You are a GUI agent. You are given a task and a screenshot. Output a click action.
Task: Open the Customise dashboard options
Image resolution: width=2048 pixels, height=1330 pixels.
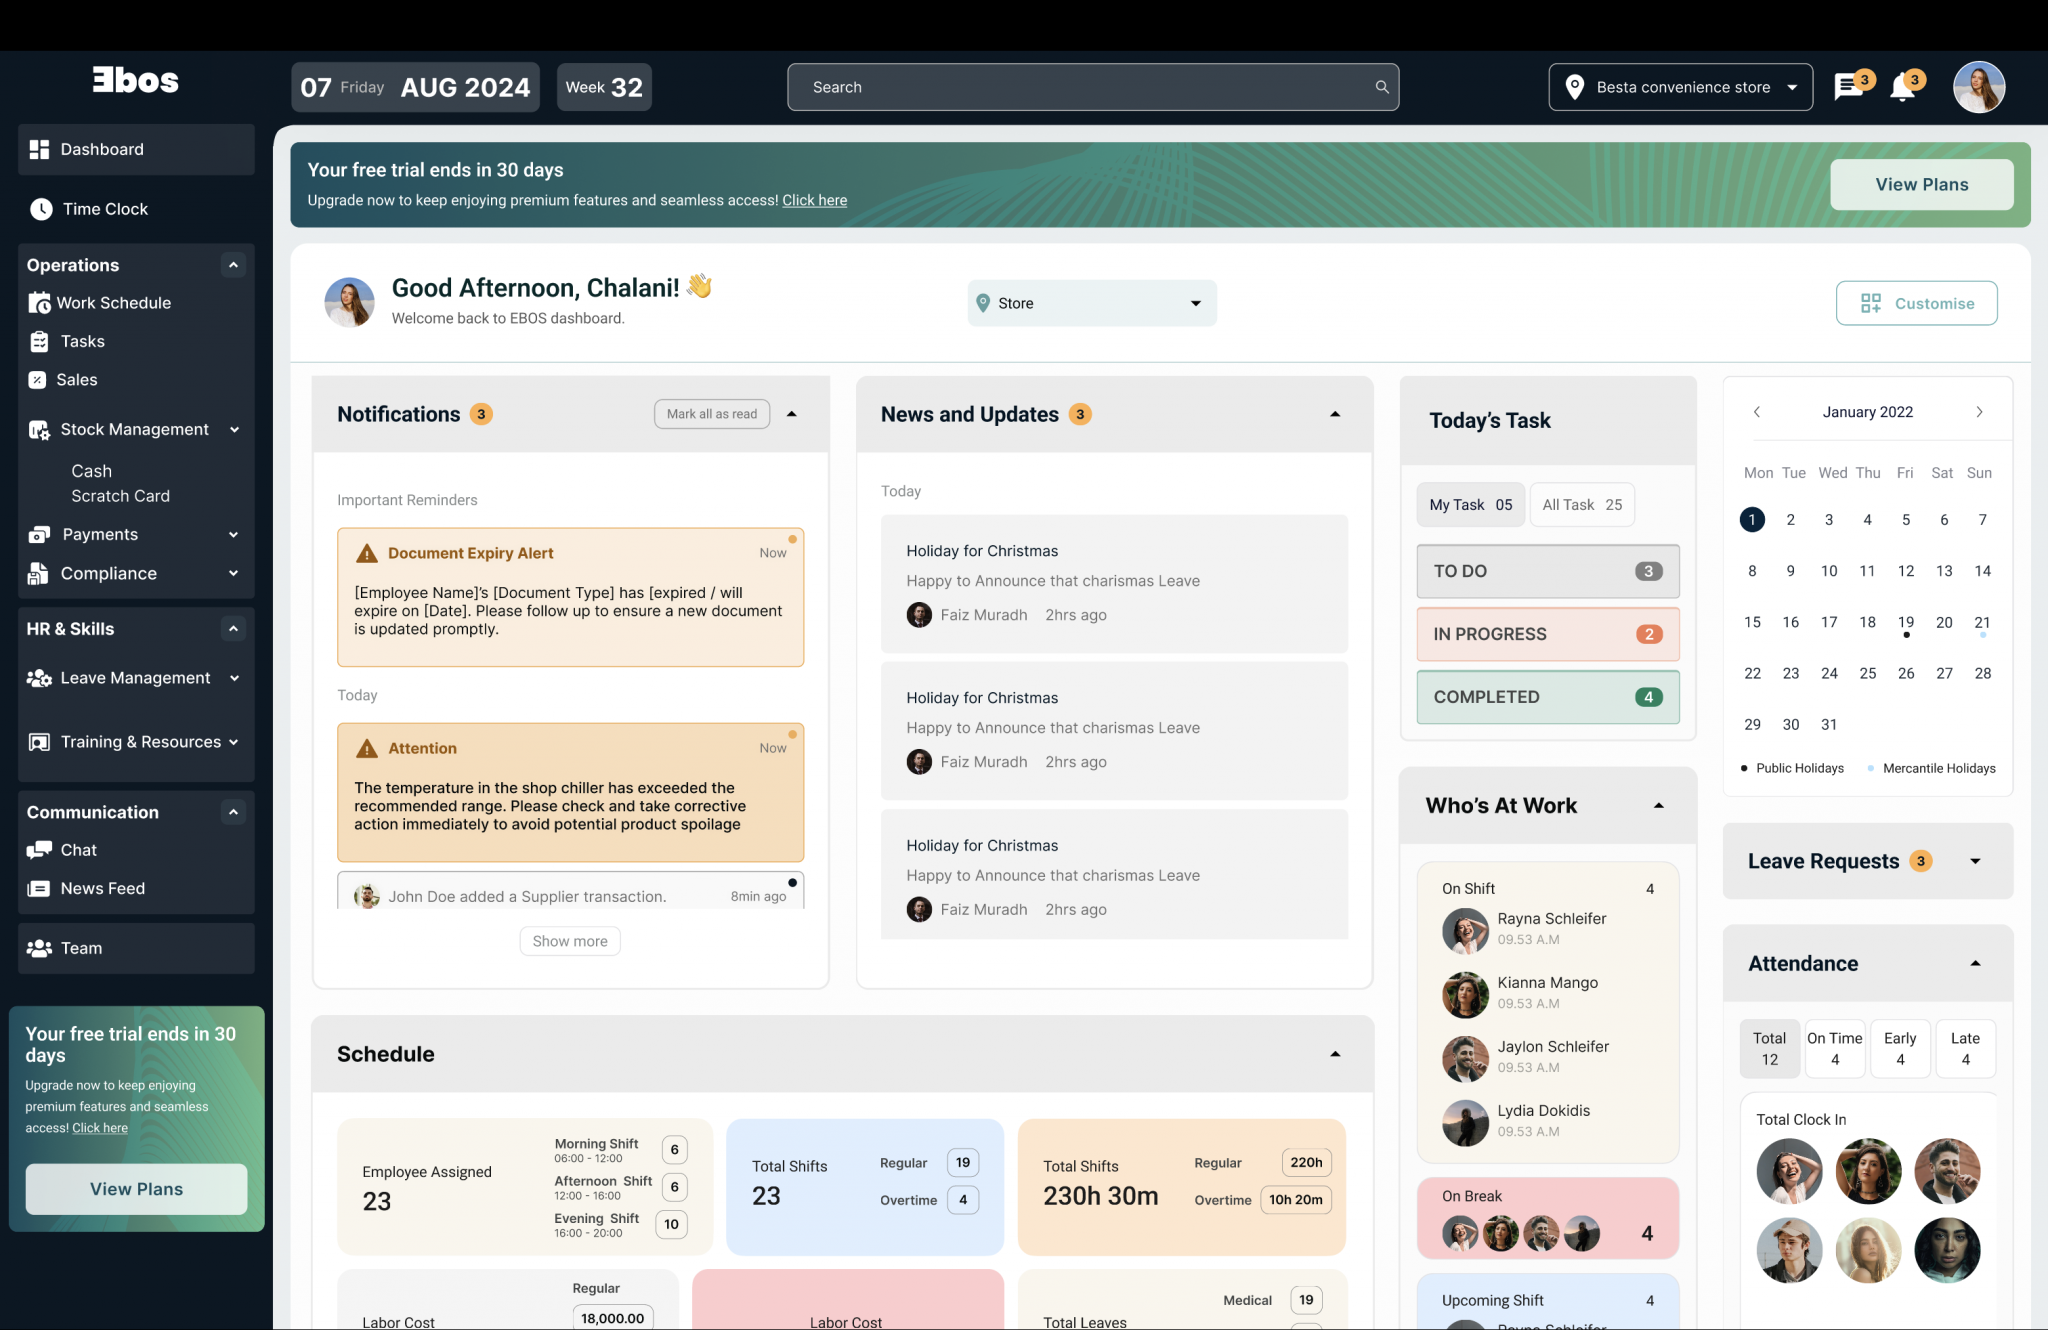coord(1916,302)
